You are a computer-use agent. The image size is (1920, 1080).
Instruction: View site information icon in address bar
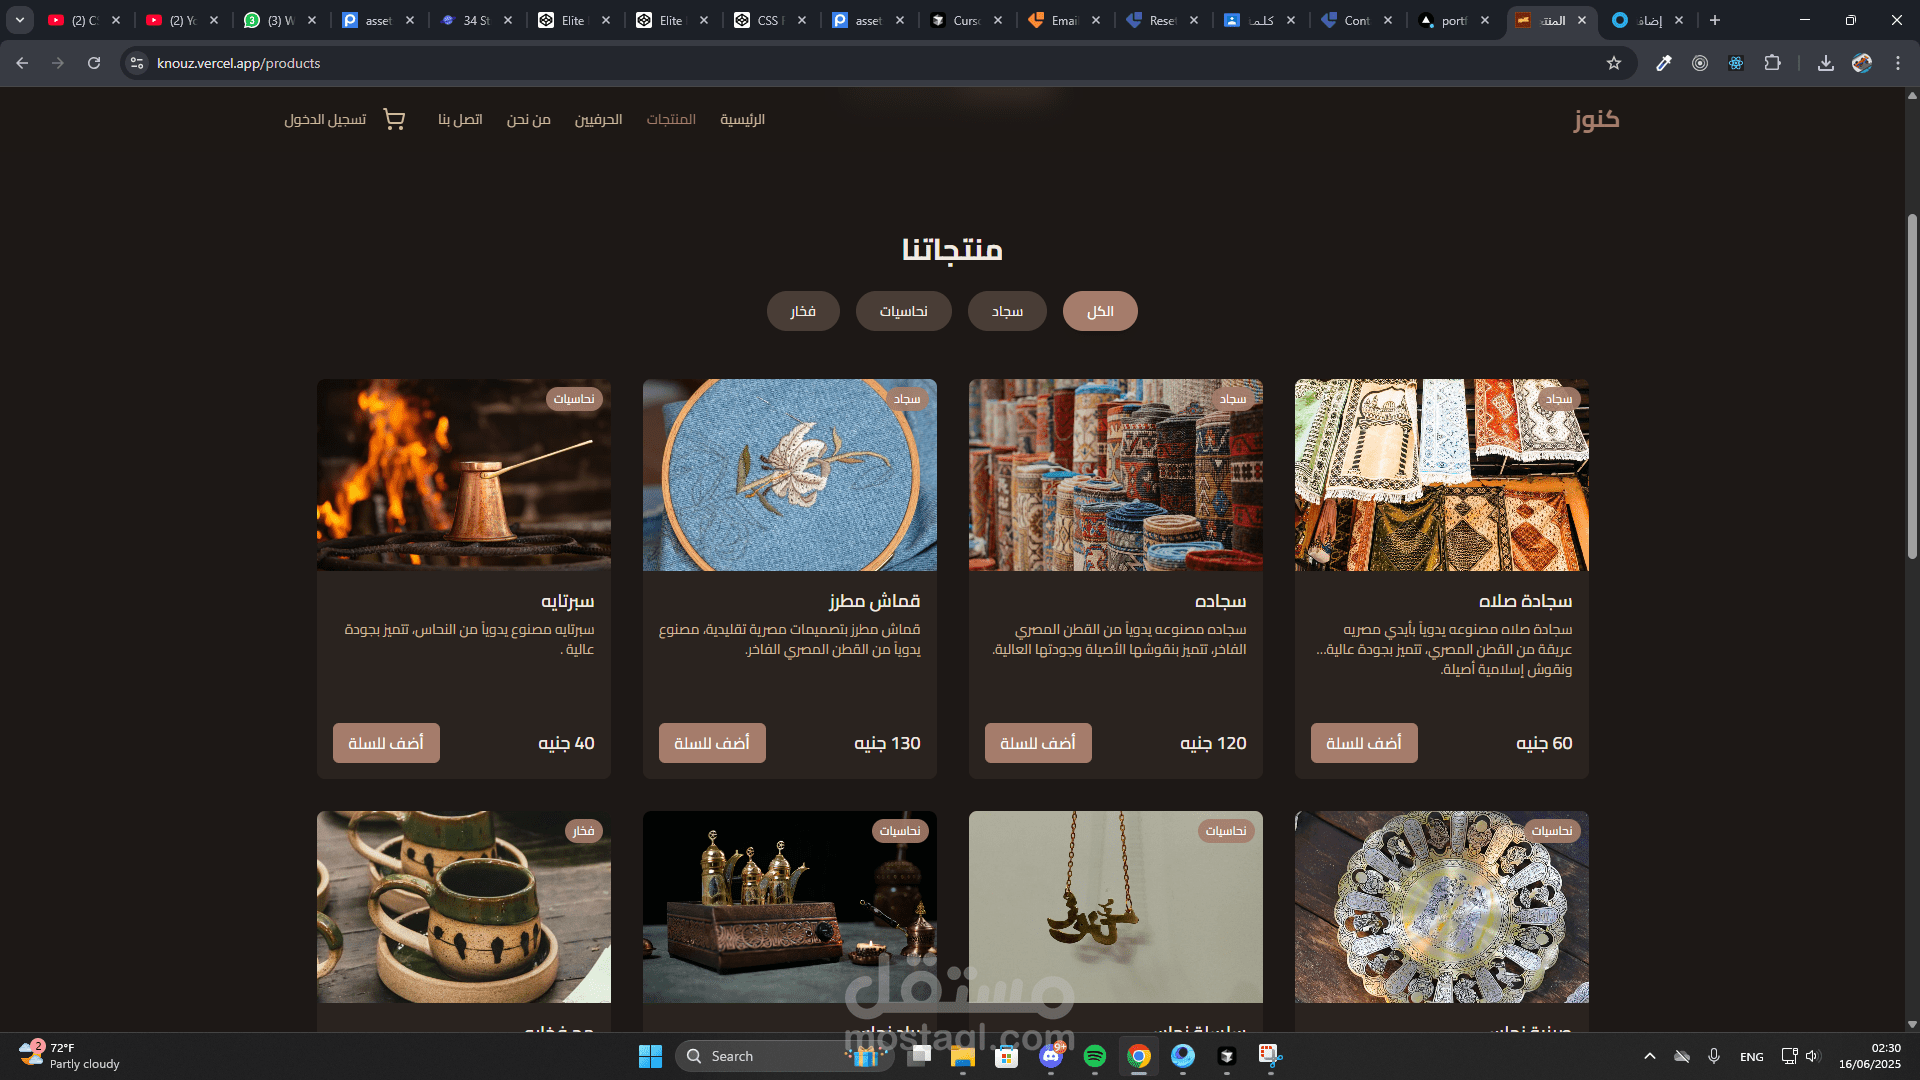click(137, 63)
